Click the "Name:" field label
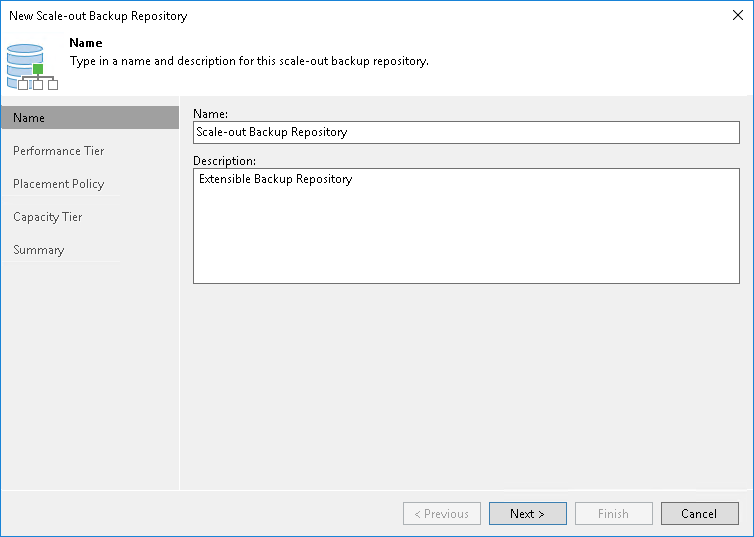 pyautogui.click(x=211, y=114)
